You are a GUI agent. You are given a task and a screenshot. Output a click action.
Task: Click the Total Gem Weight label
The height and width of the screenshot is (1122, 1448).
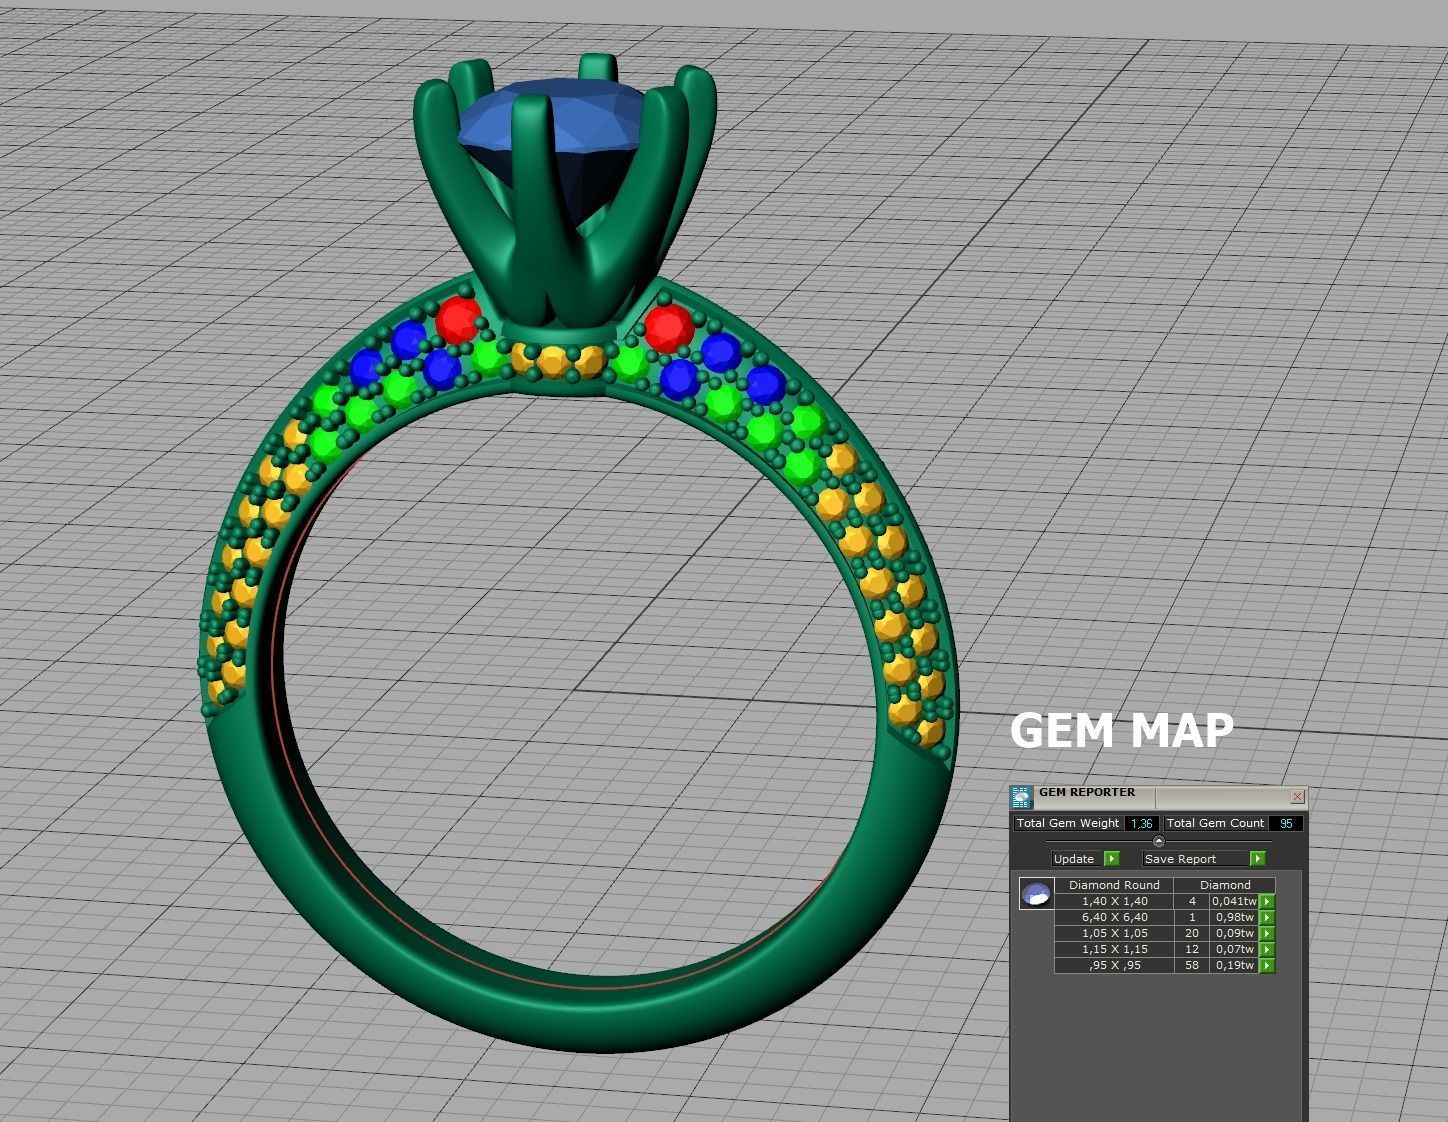[x=1068, y=824]
